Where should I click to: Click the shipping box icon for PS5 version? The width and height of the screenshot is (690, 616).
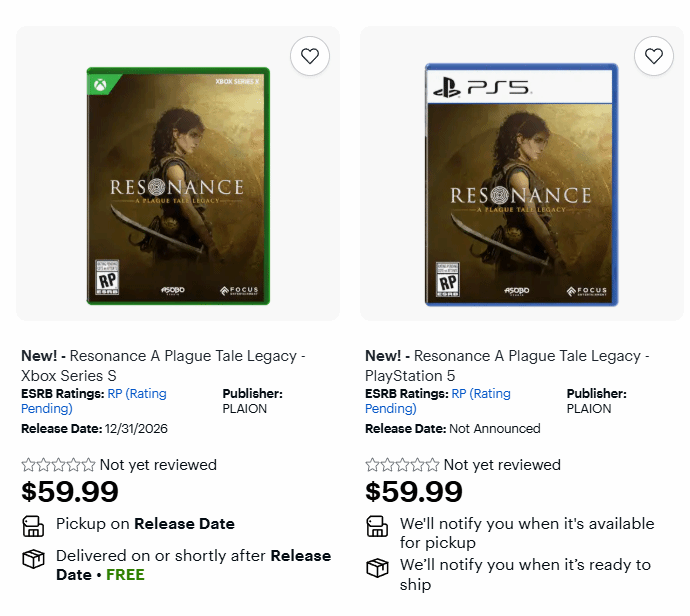(x=377, y=568)
